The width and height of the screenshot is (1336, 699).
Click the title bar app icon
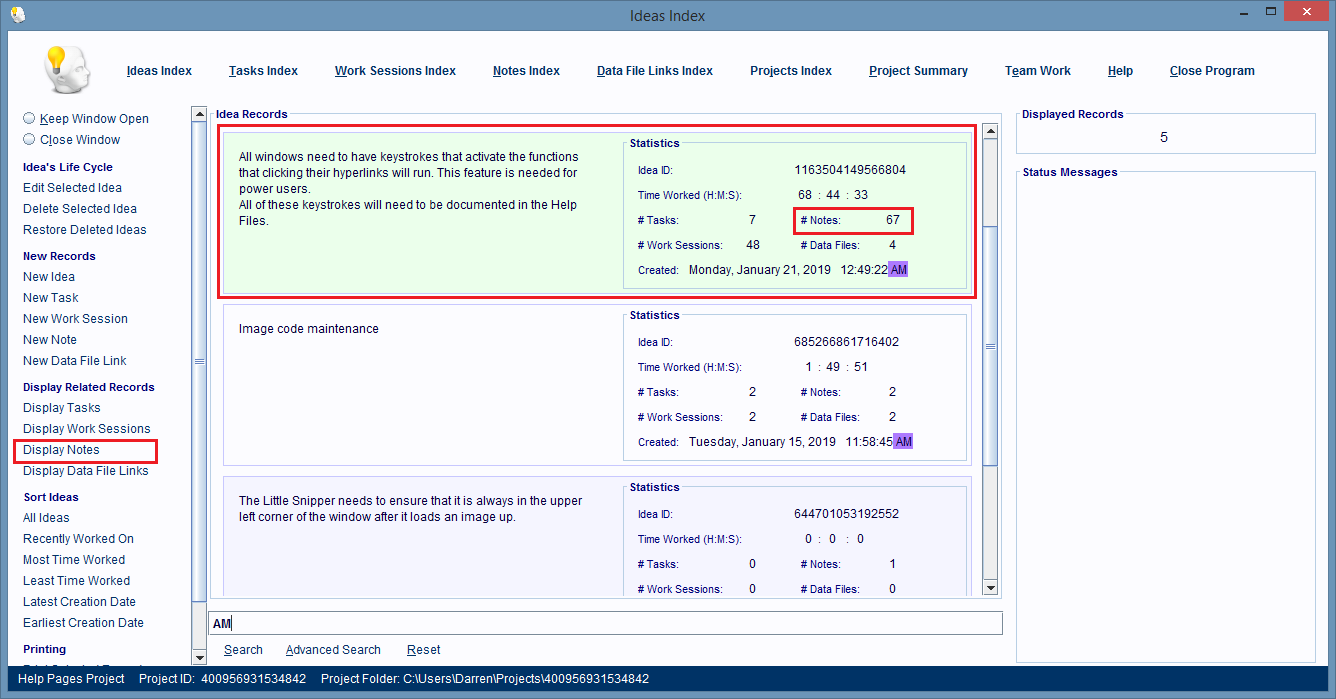17,15
